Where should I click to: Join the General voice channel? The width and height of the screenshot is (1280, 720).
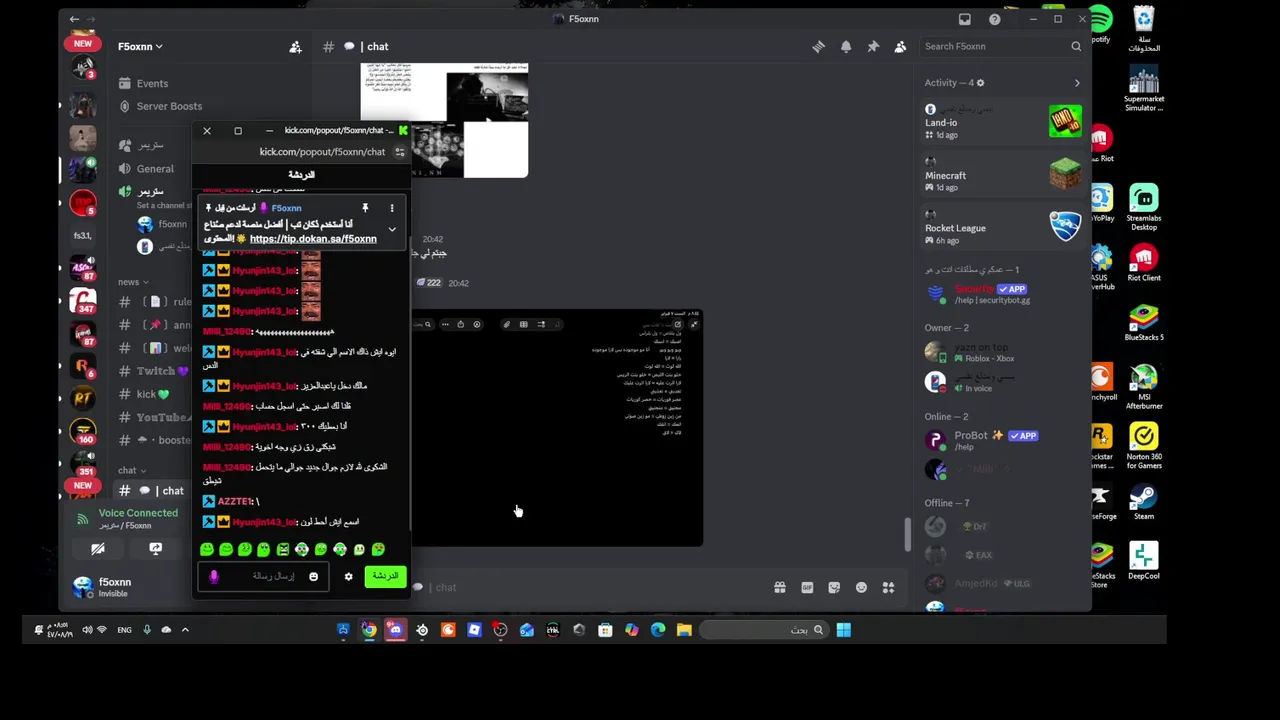pos(155,169)
